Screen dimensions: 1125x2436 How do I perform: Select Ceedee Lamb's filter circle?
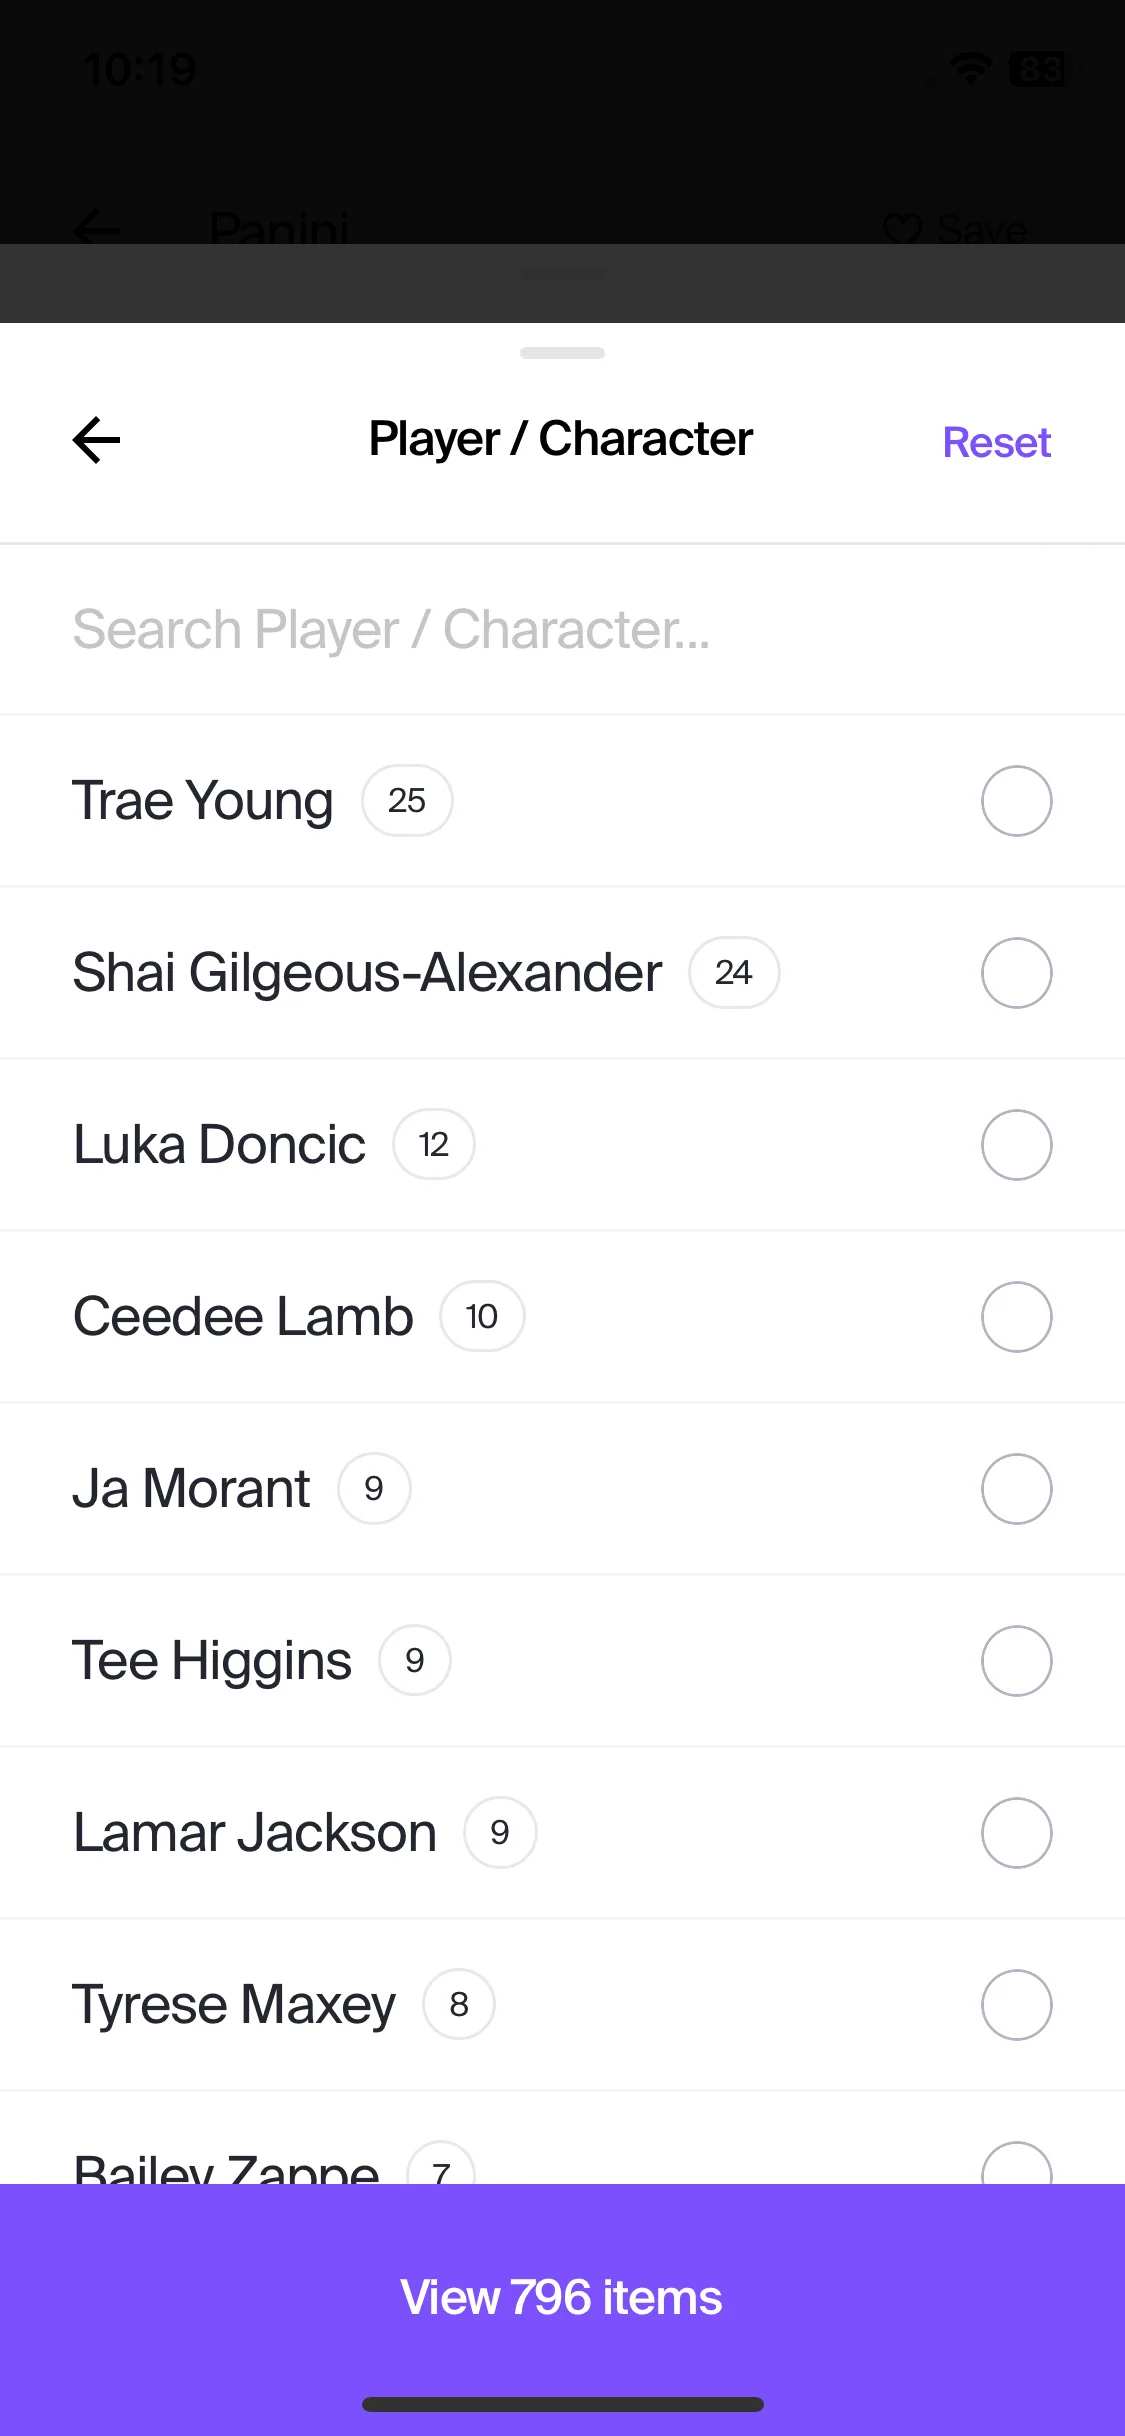(x=1016, y=1317)
